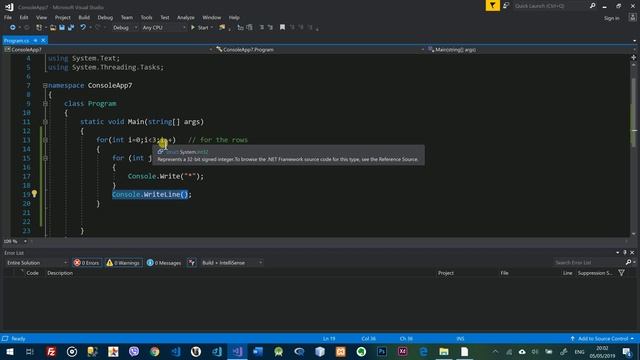Viewport: 640px width, 360px height.
Task: Collapse the namespace ConsoleApp7 block
Action: (45, 85)
